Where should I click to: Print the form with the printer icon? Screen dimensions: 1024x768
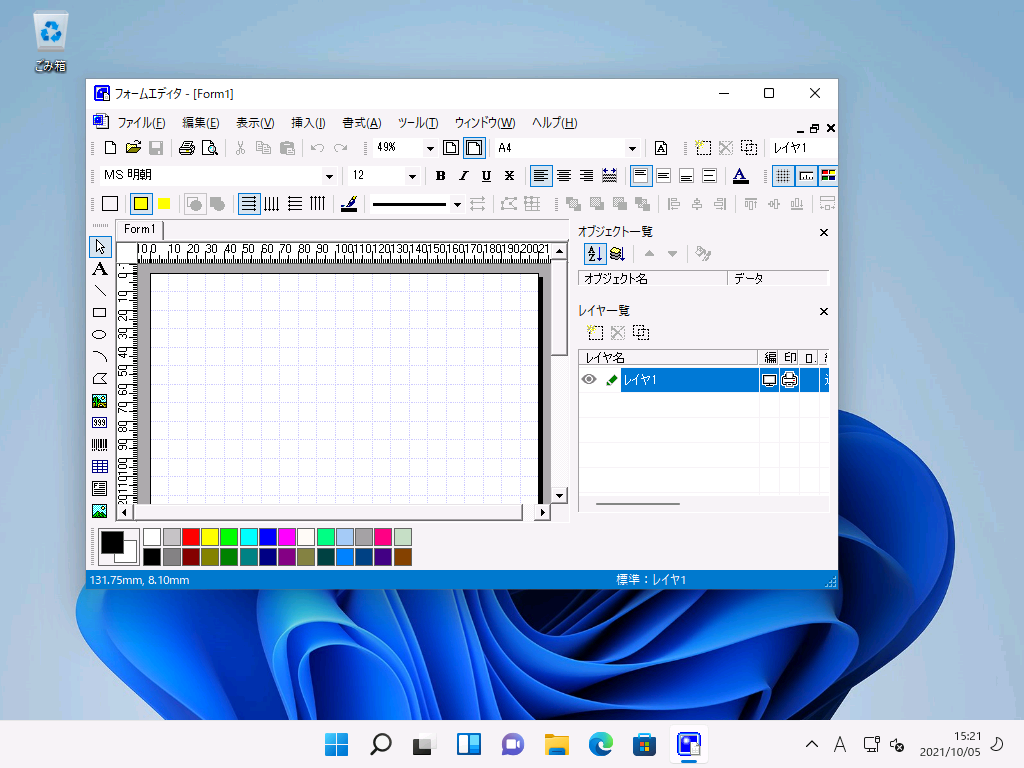(187, 148)
